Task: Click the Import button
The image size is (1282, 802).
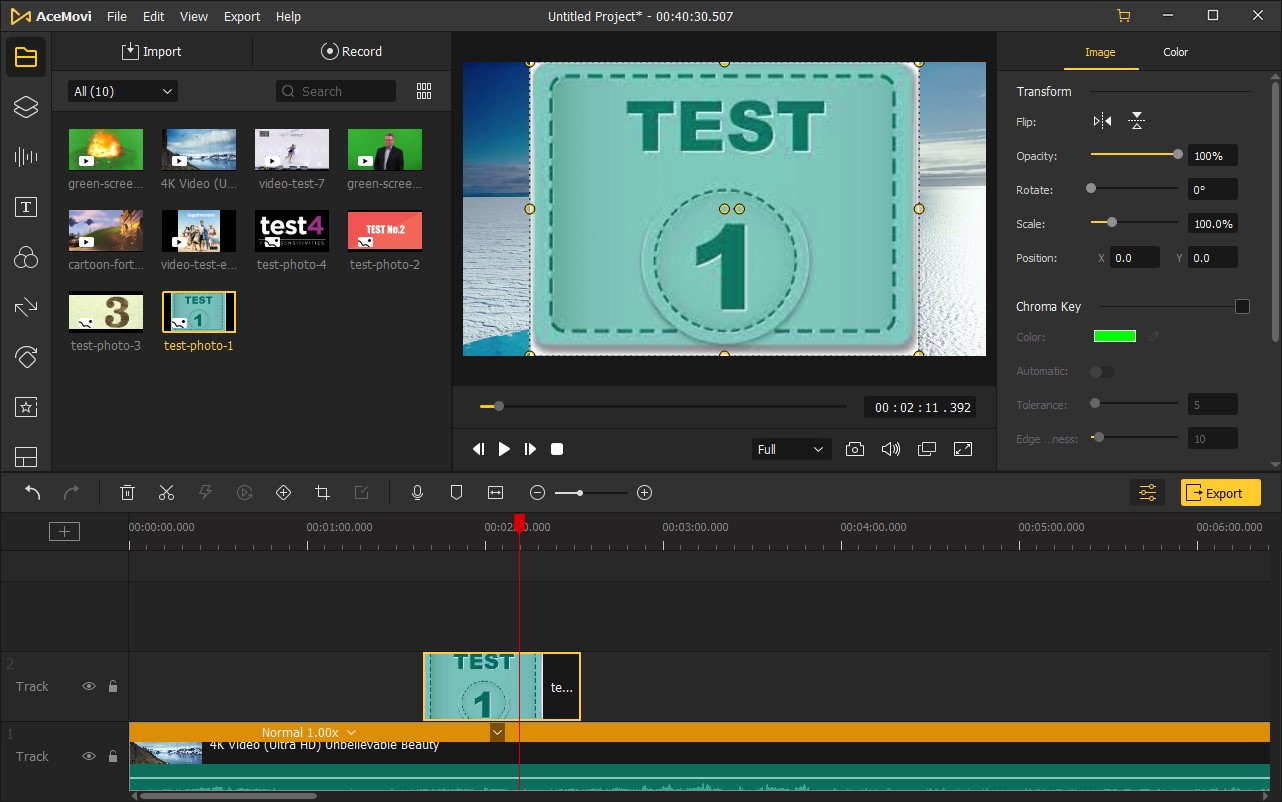Action: click(152, 52)
